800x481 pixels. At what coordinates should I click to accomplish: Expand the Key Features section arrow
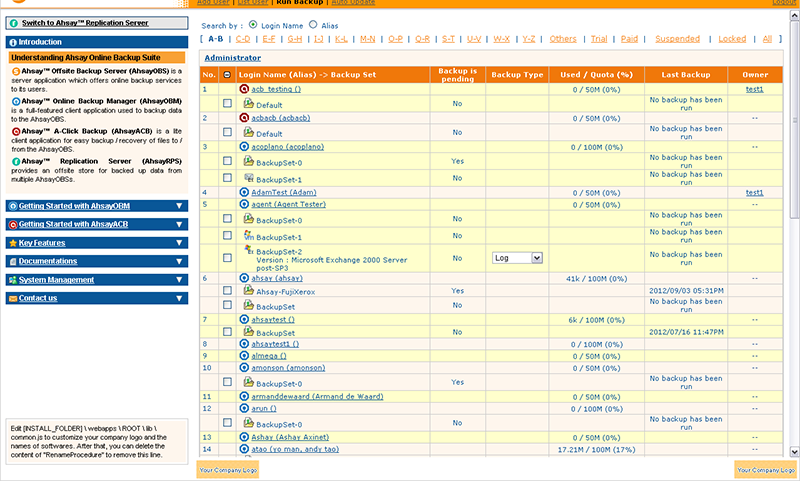point(179,243)
